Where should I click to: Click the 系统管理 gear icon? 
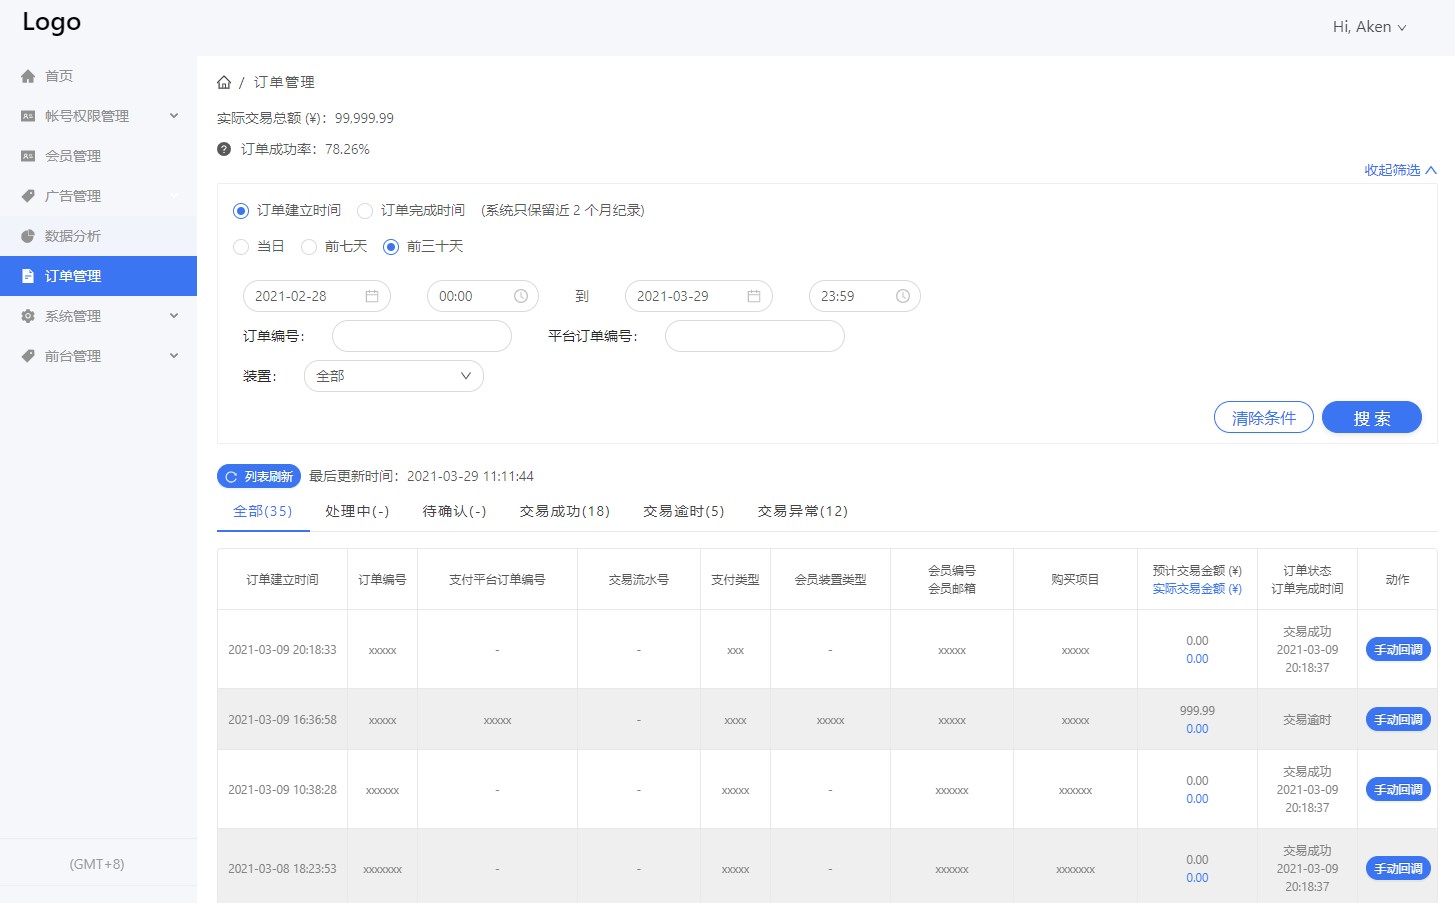coord(28,316)
